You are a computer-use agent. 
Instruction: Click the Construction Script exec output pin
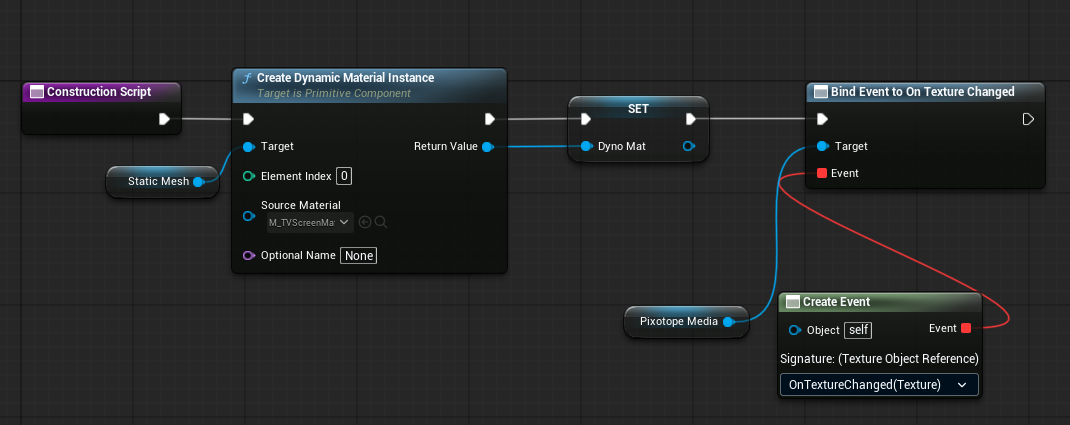coord(164,120)
